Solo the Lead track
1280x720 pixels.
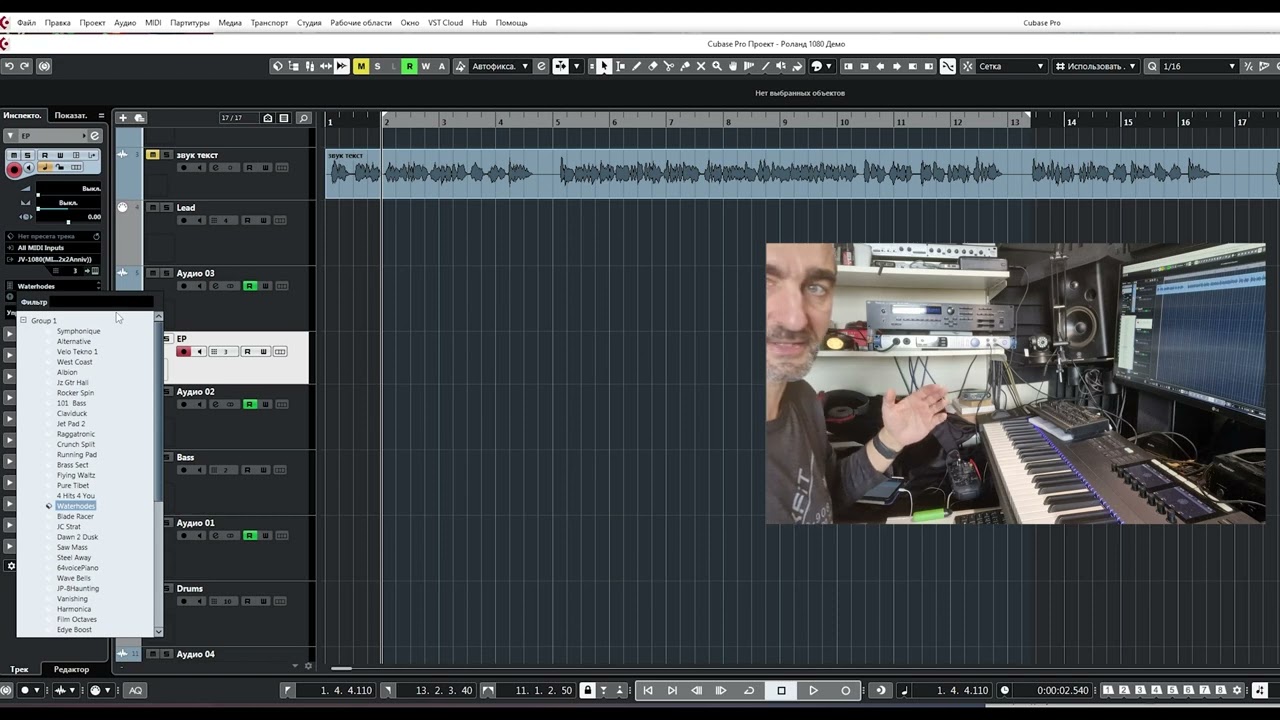[166, 207]
